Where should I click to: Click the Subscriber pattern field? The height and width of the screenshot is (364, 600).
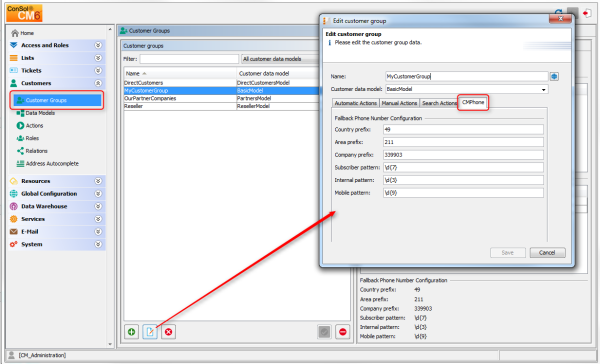coord(463,168)
